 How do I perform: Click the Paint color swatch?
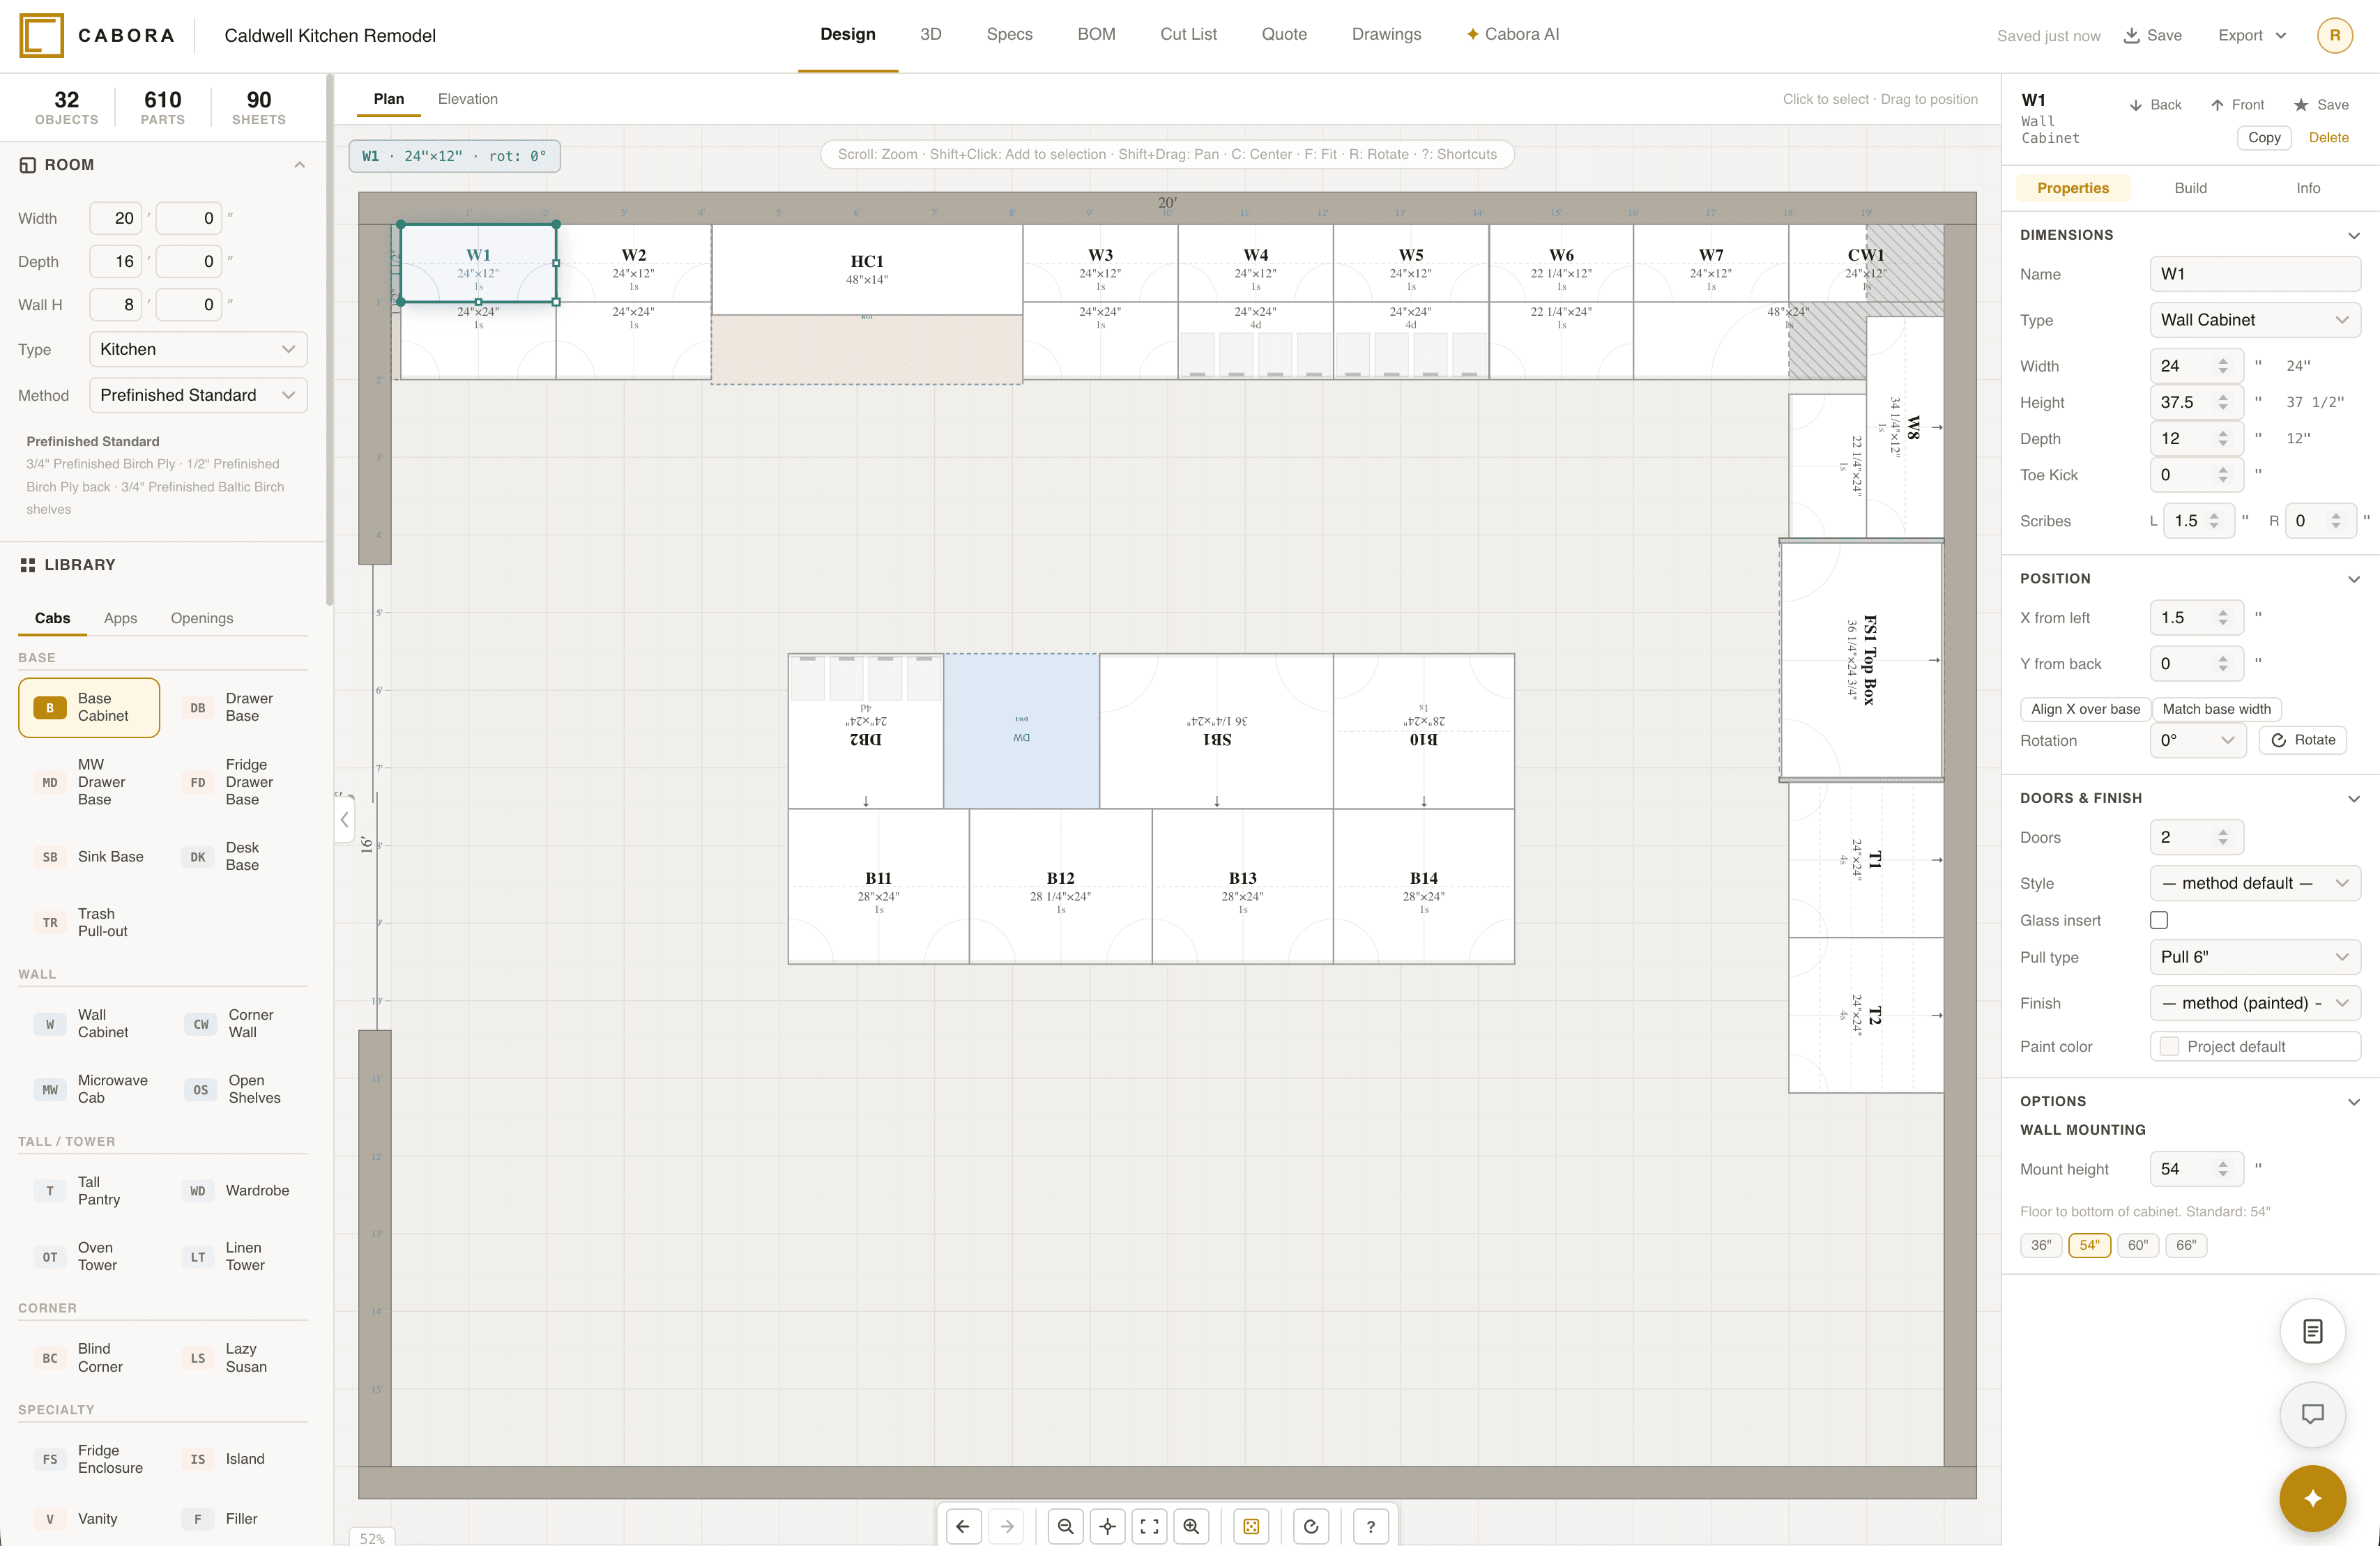2168,1046
